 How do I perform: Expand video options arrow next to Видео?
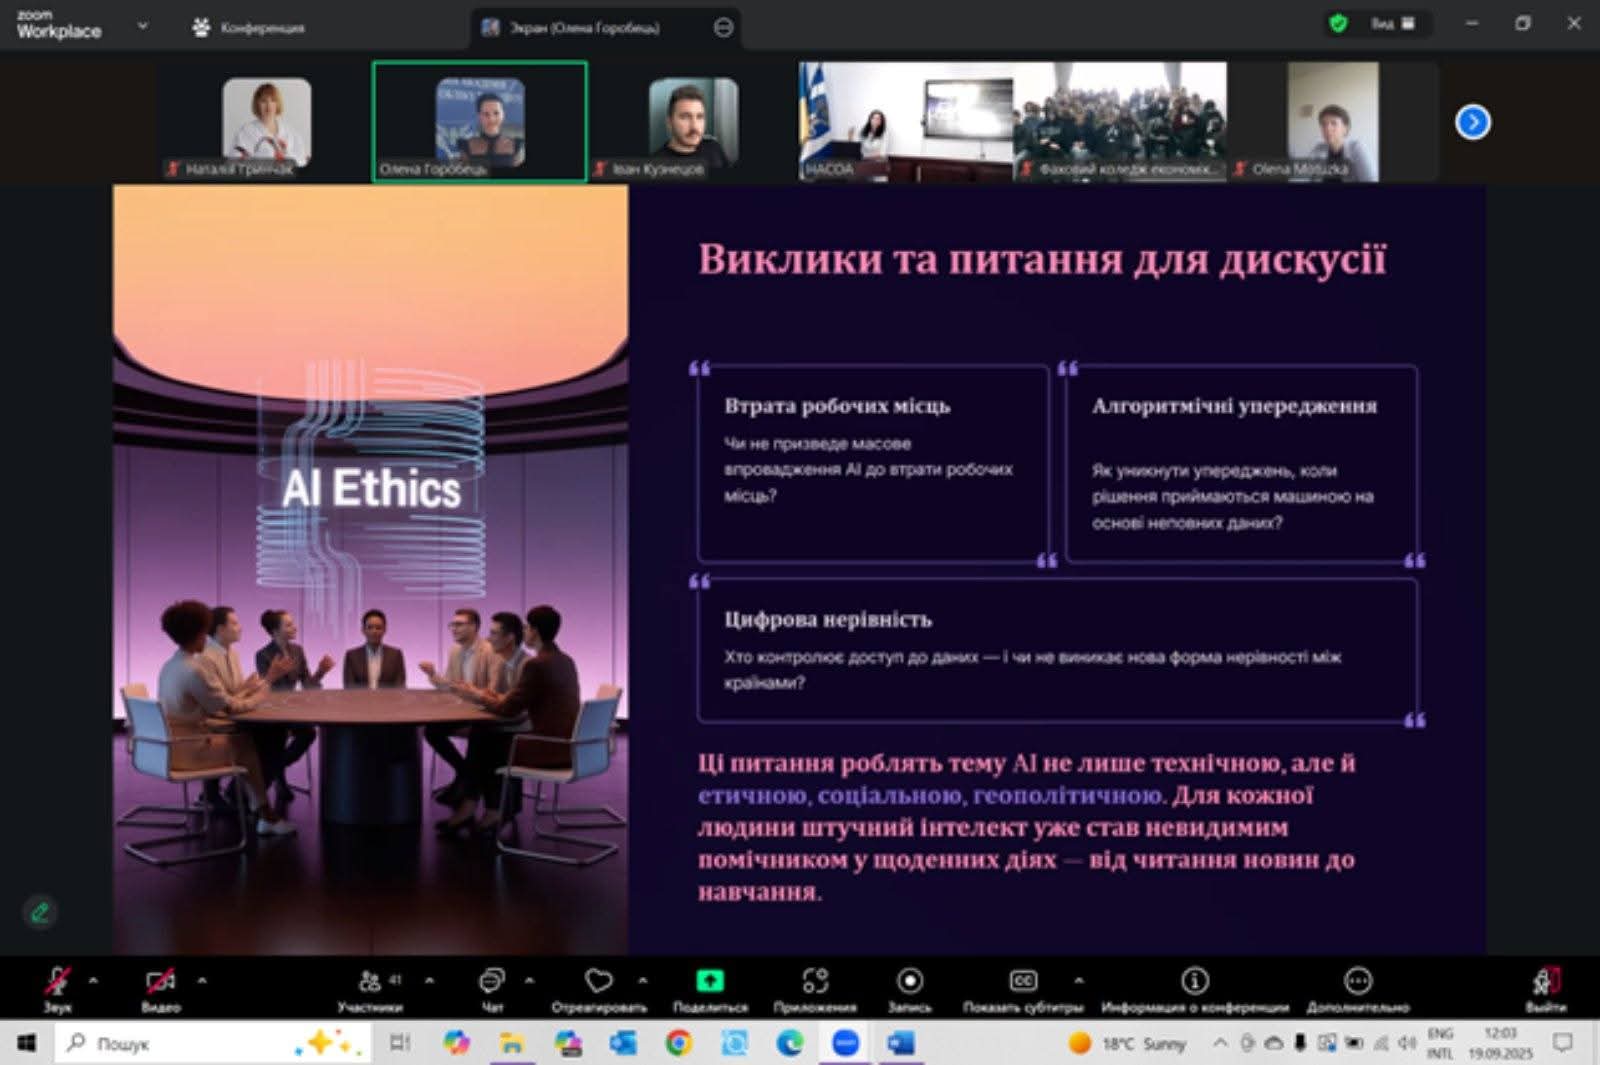[202, 981]
